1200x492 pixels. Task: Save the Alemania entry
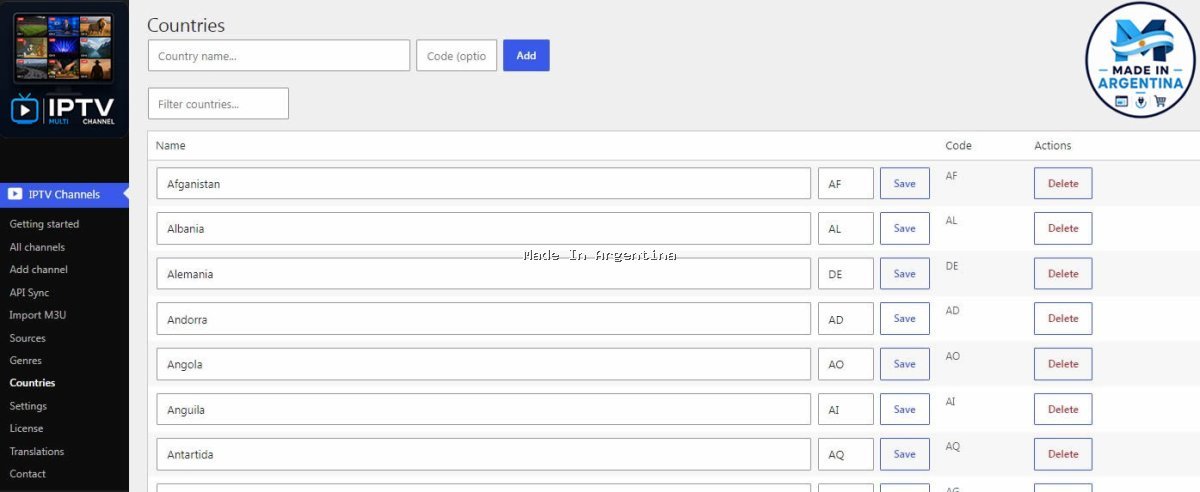(904, 274)
